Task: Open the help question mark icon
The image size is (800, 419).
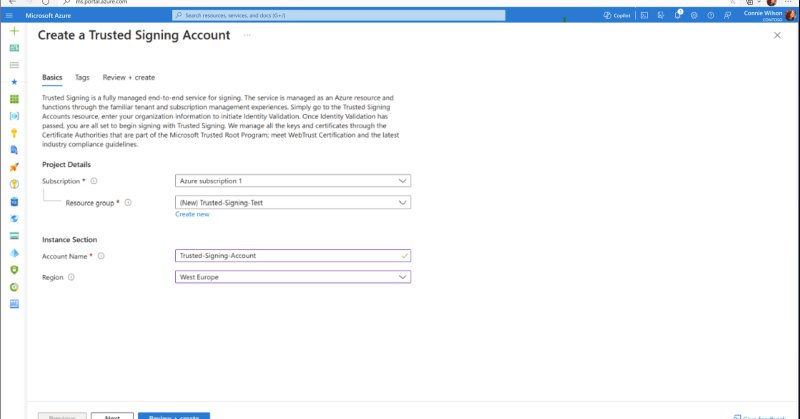Action: coord(711,15)
